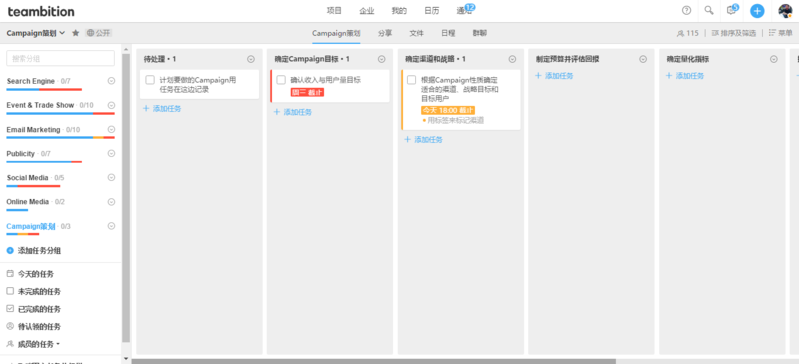Open 确定渠道和战略 column options menu
This screenshot has width=799, height=364.
coord(513,59)
